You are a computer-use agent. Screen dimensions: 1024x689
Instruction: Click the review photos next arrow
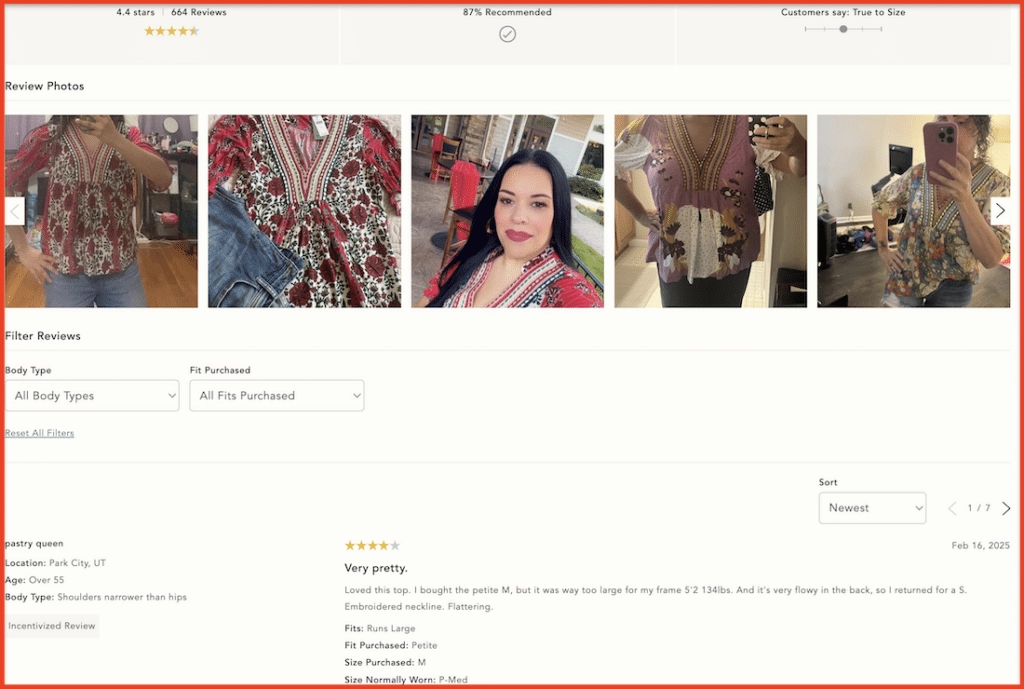1000,211
